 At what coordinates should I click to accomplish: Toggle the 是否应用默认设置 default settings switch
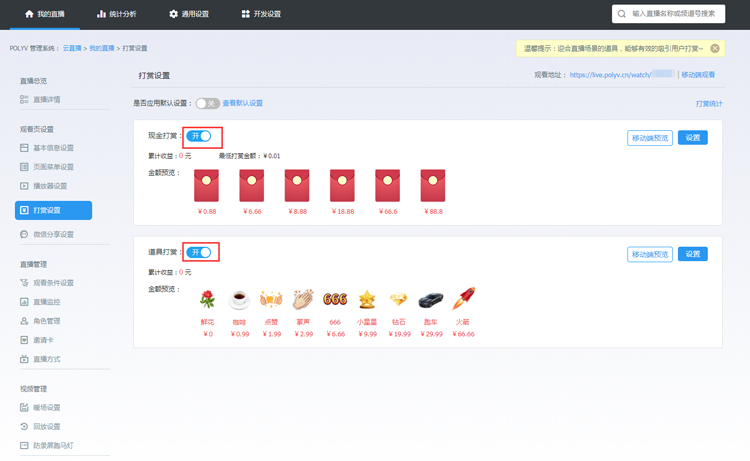[x=207, y=103]
